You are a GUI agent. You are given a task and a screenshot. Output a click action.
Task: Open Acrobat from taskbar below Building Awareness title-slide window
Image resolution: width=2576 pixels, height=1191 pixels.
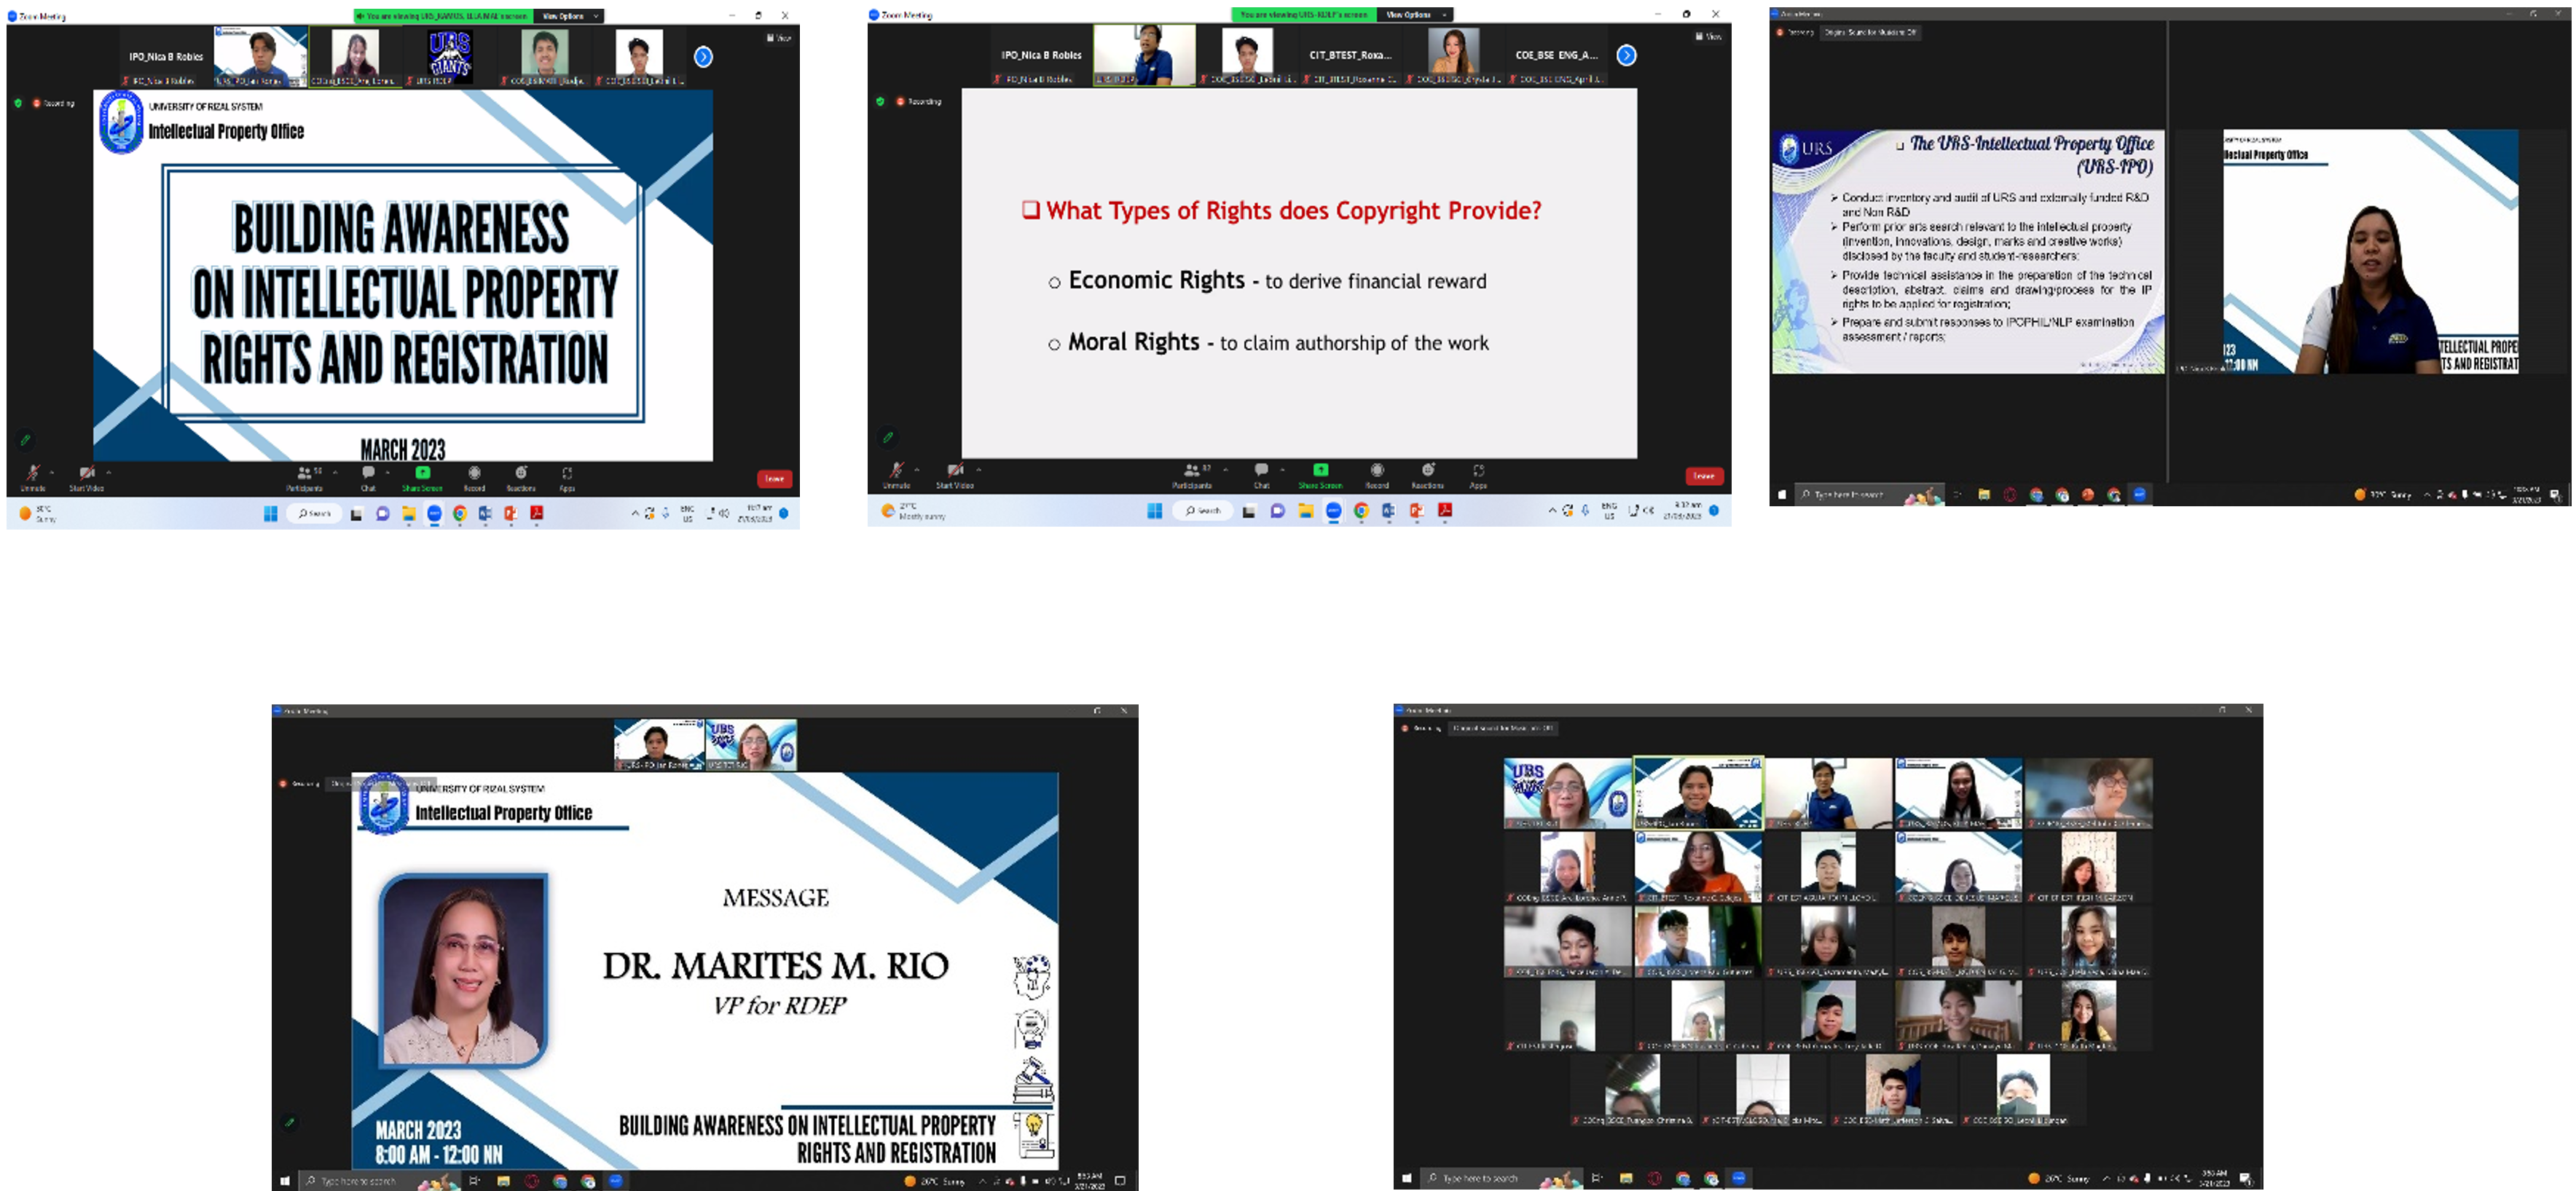[537, 513]
